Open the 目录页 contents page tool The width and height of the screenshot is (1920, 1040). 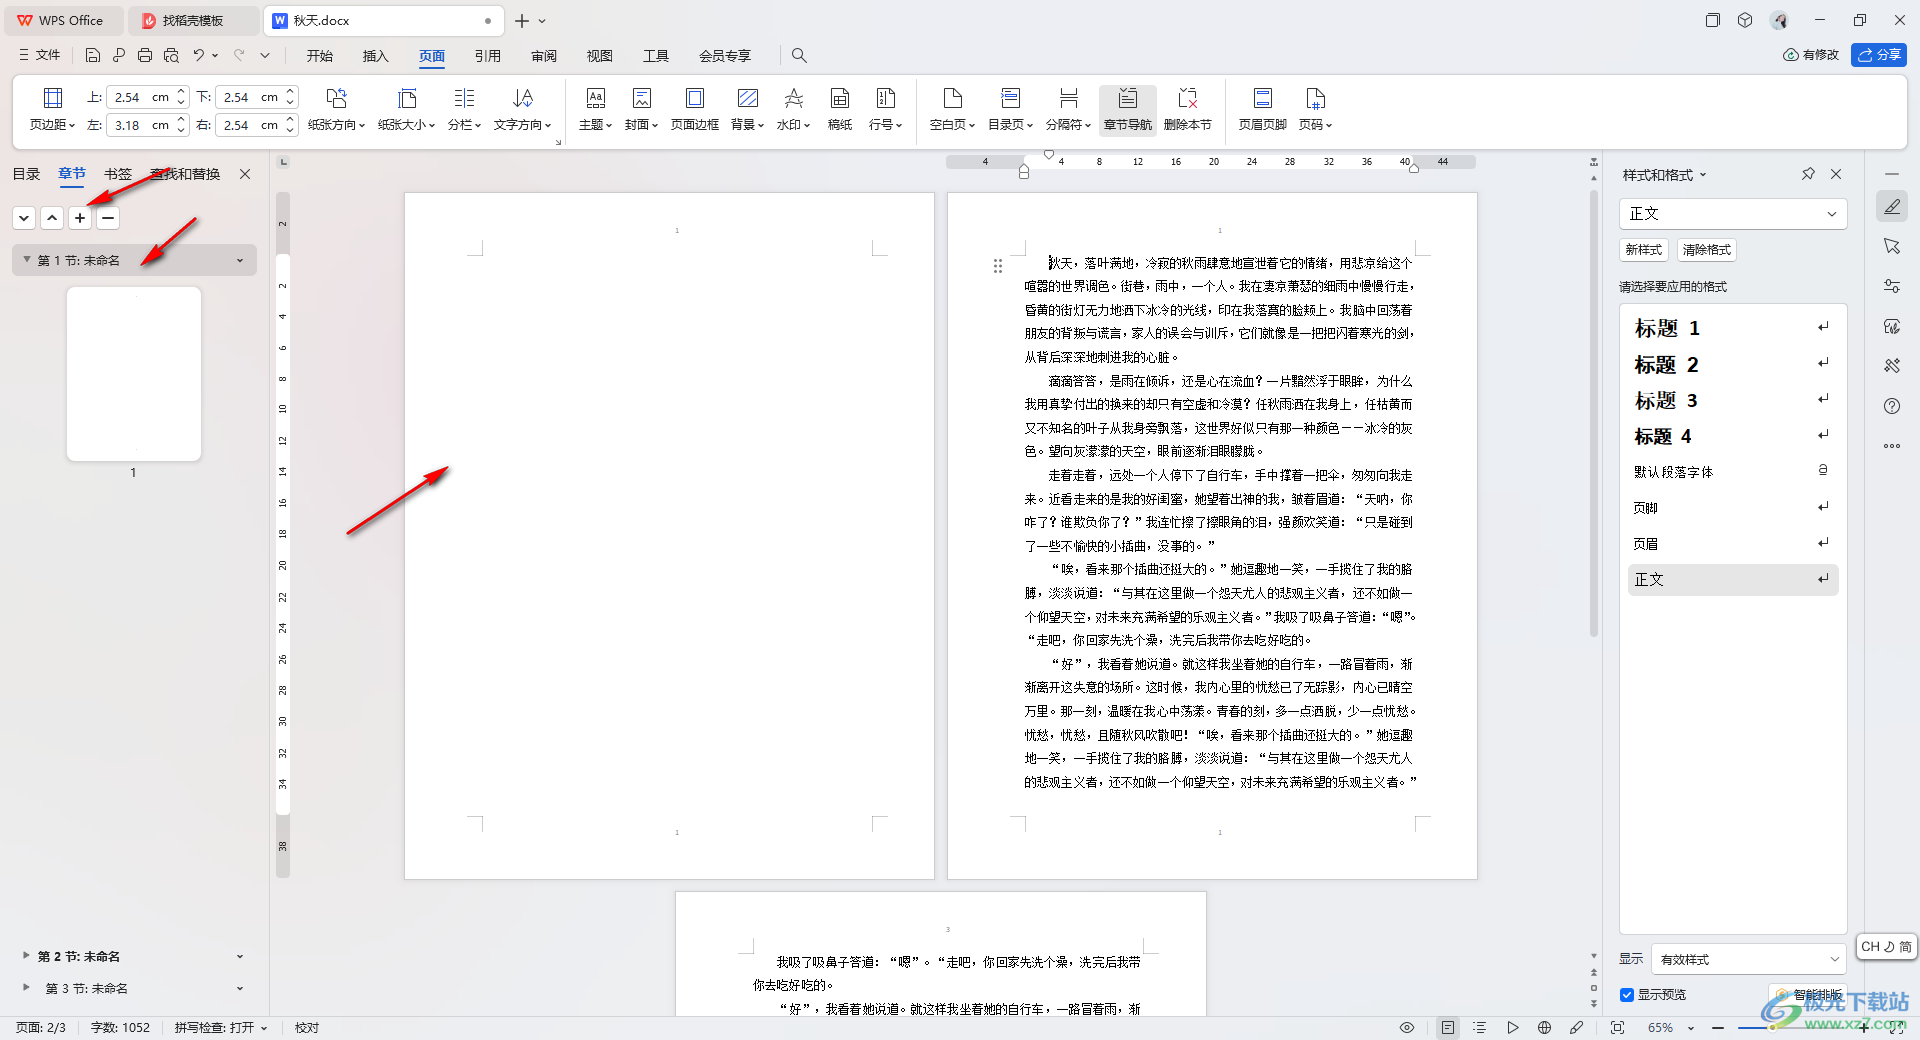point(1010,108)
